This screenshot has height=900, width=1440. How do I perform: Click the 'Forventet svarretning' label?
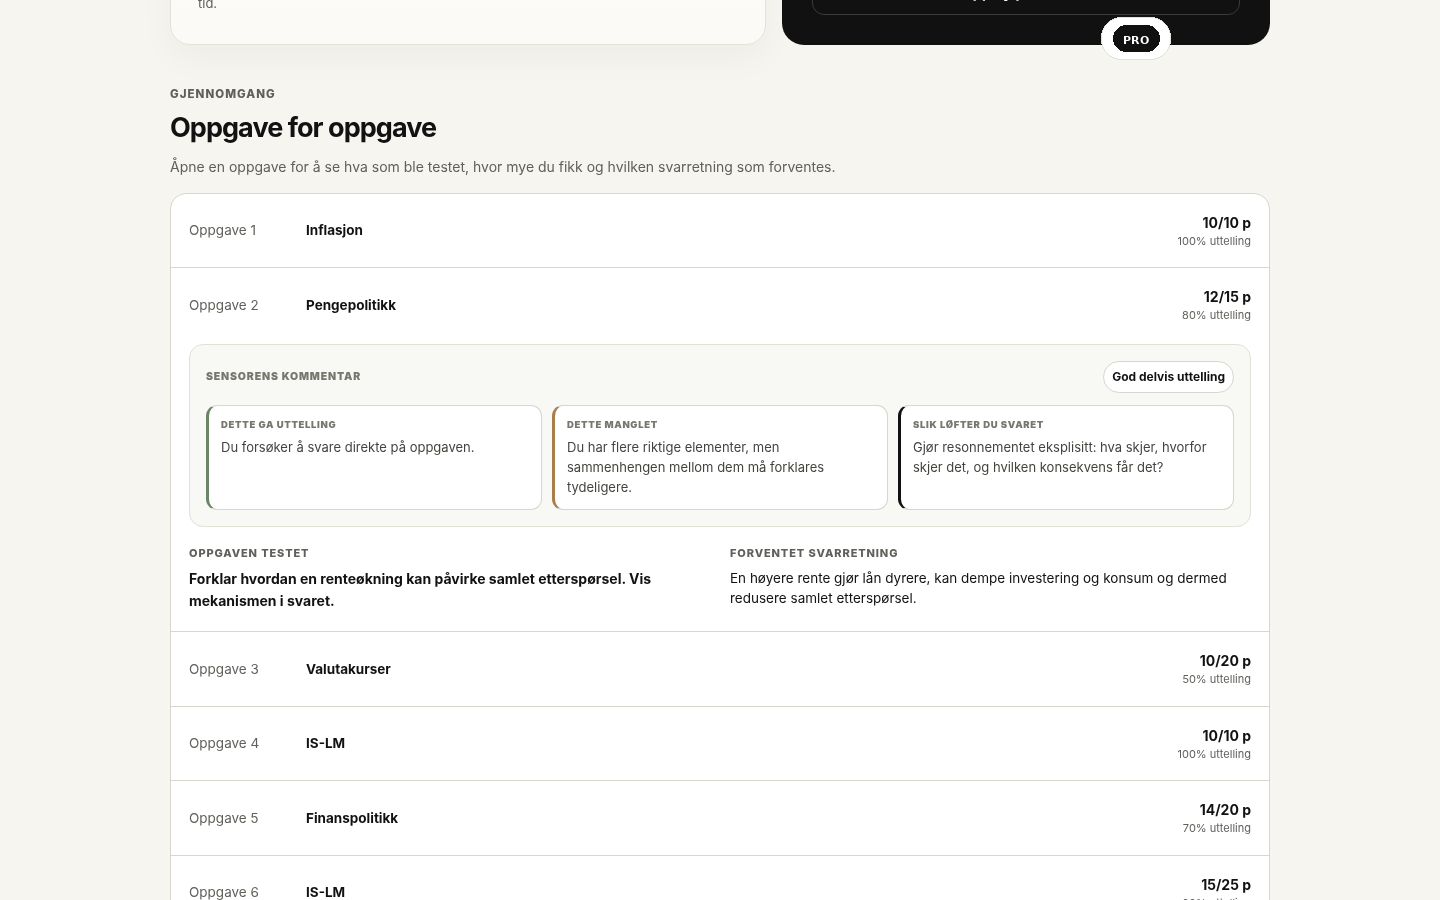tap(814, 553)
